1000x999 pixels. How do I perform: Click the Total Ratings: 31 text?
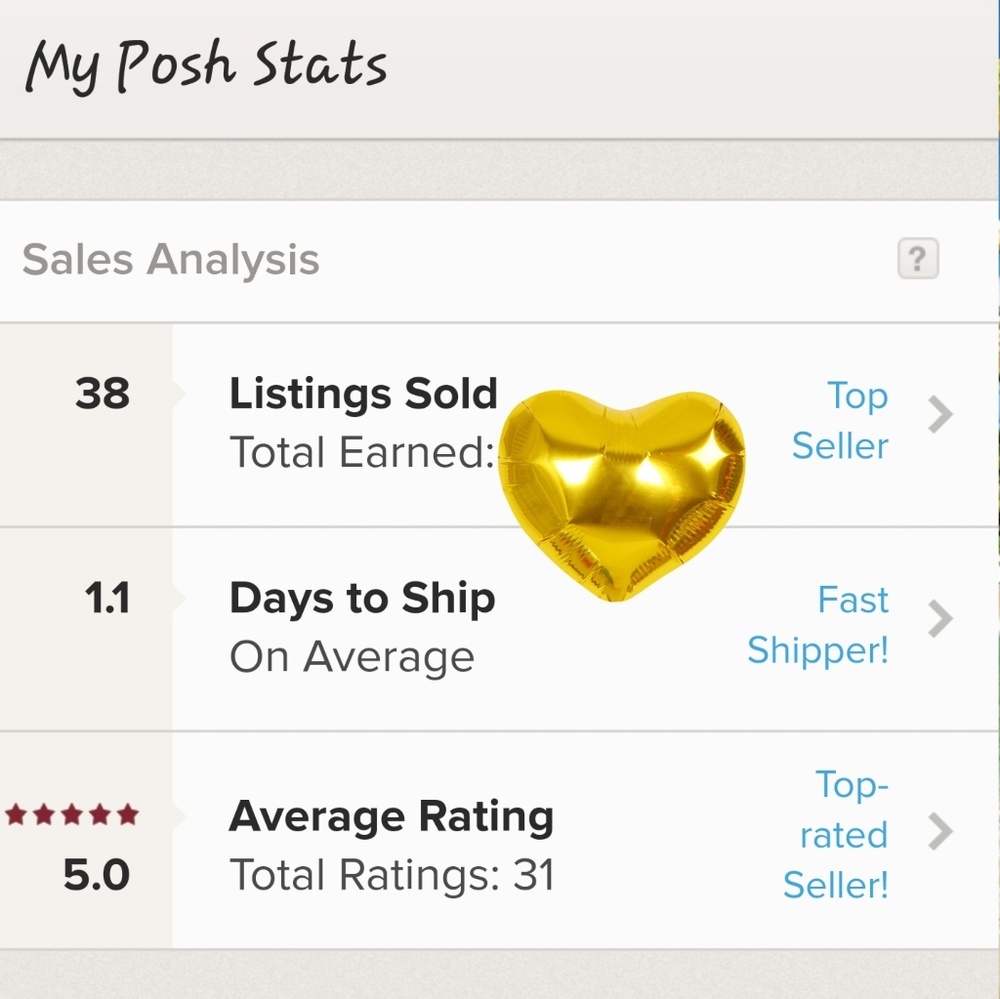[392, 875]
